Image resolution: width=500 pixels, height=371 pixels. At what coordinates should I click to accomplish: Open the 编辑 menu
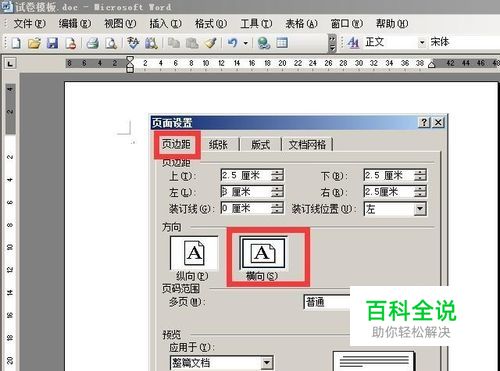74,24
